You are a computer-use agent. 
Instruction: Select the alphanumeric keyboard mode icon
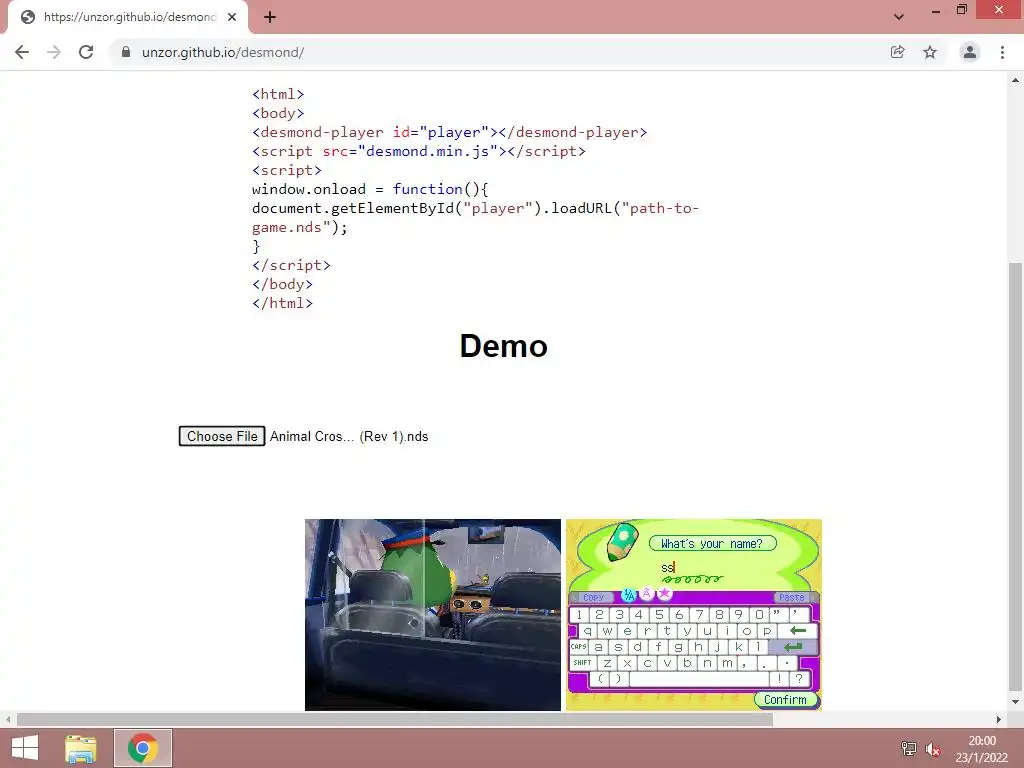(628, 594)
